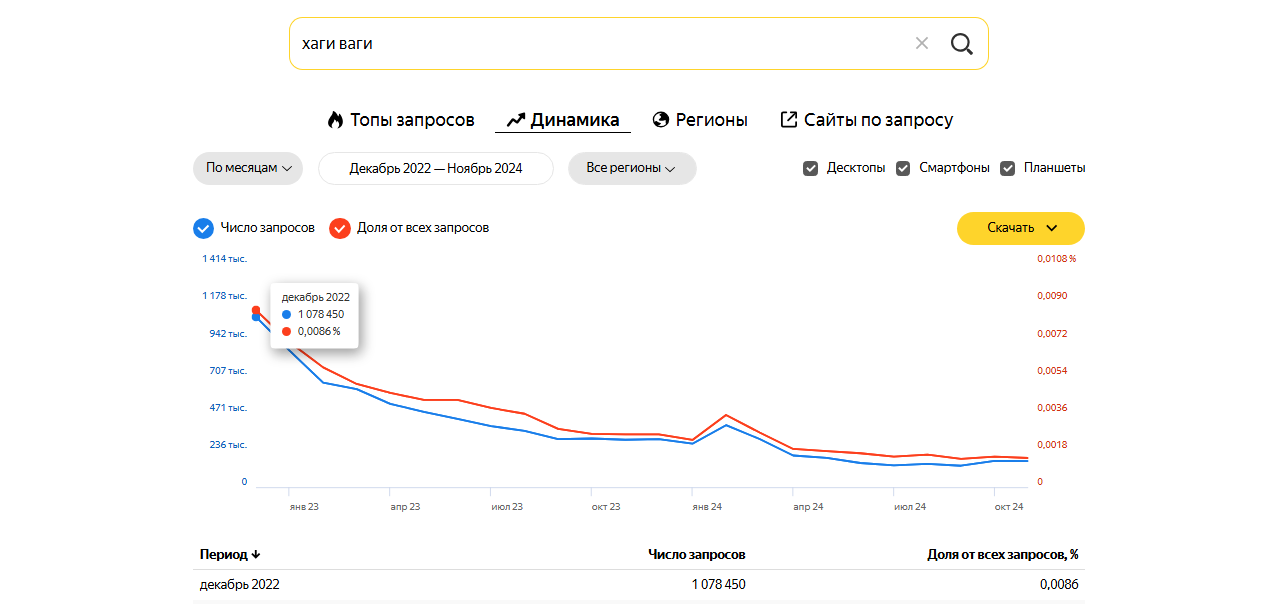Image resolution: width=1262 pixels, height=604 pixels.
Task: Click the sort arrow next to Период
Action: click(x=256, y=555)
